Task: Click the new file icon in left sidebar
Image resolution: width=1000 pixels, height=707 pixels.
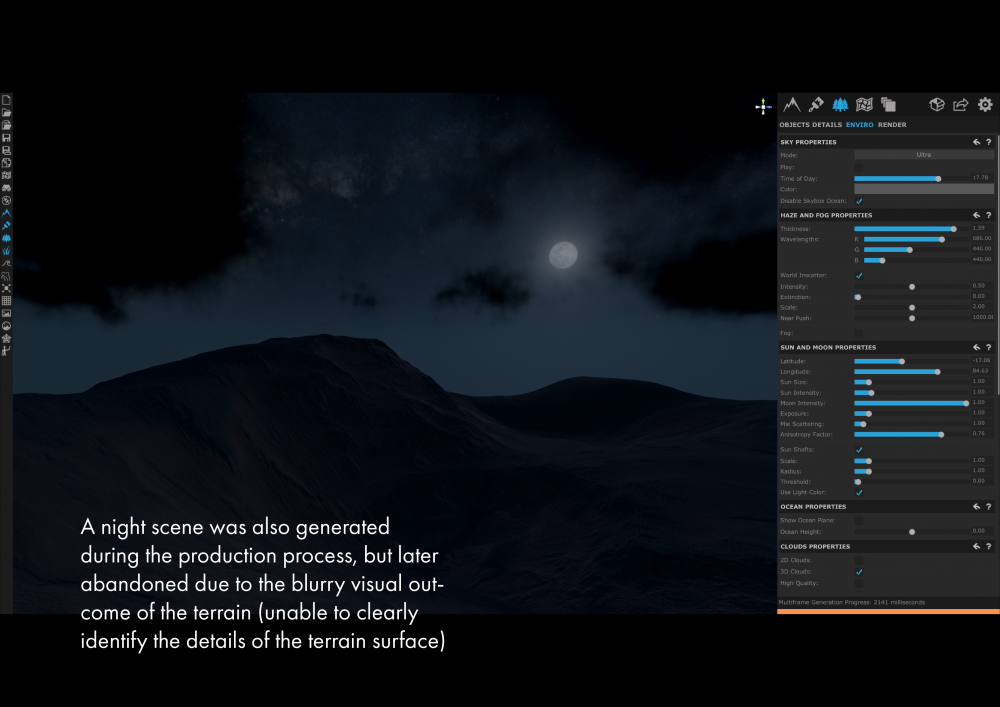Action: tap(6, 100)
